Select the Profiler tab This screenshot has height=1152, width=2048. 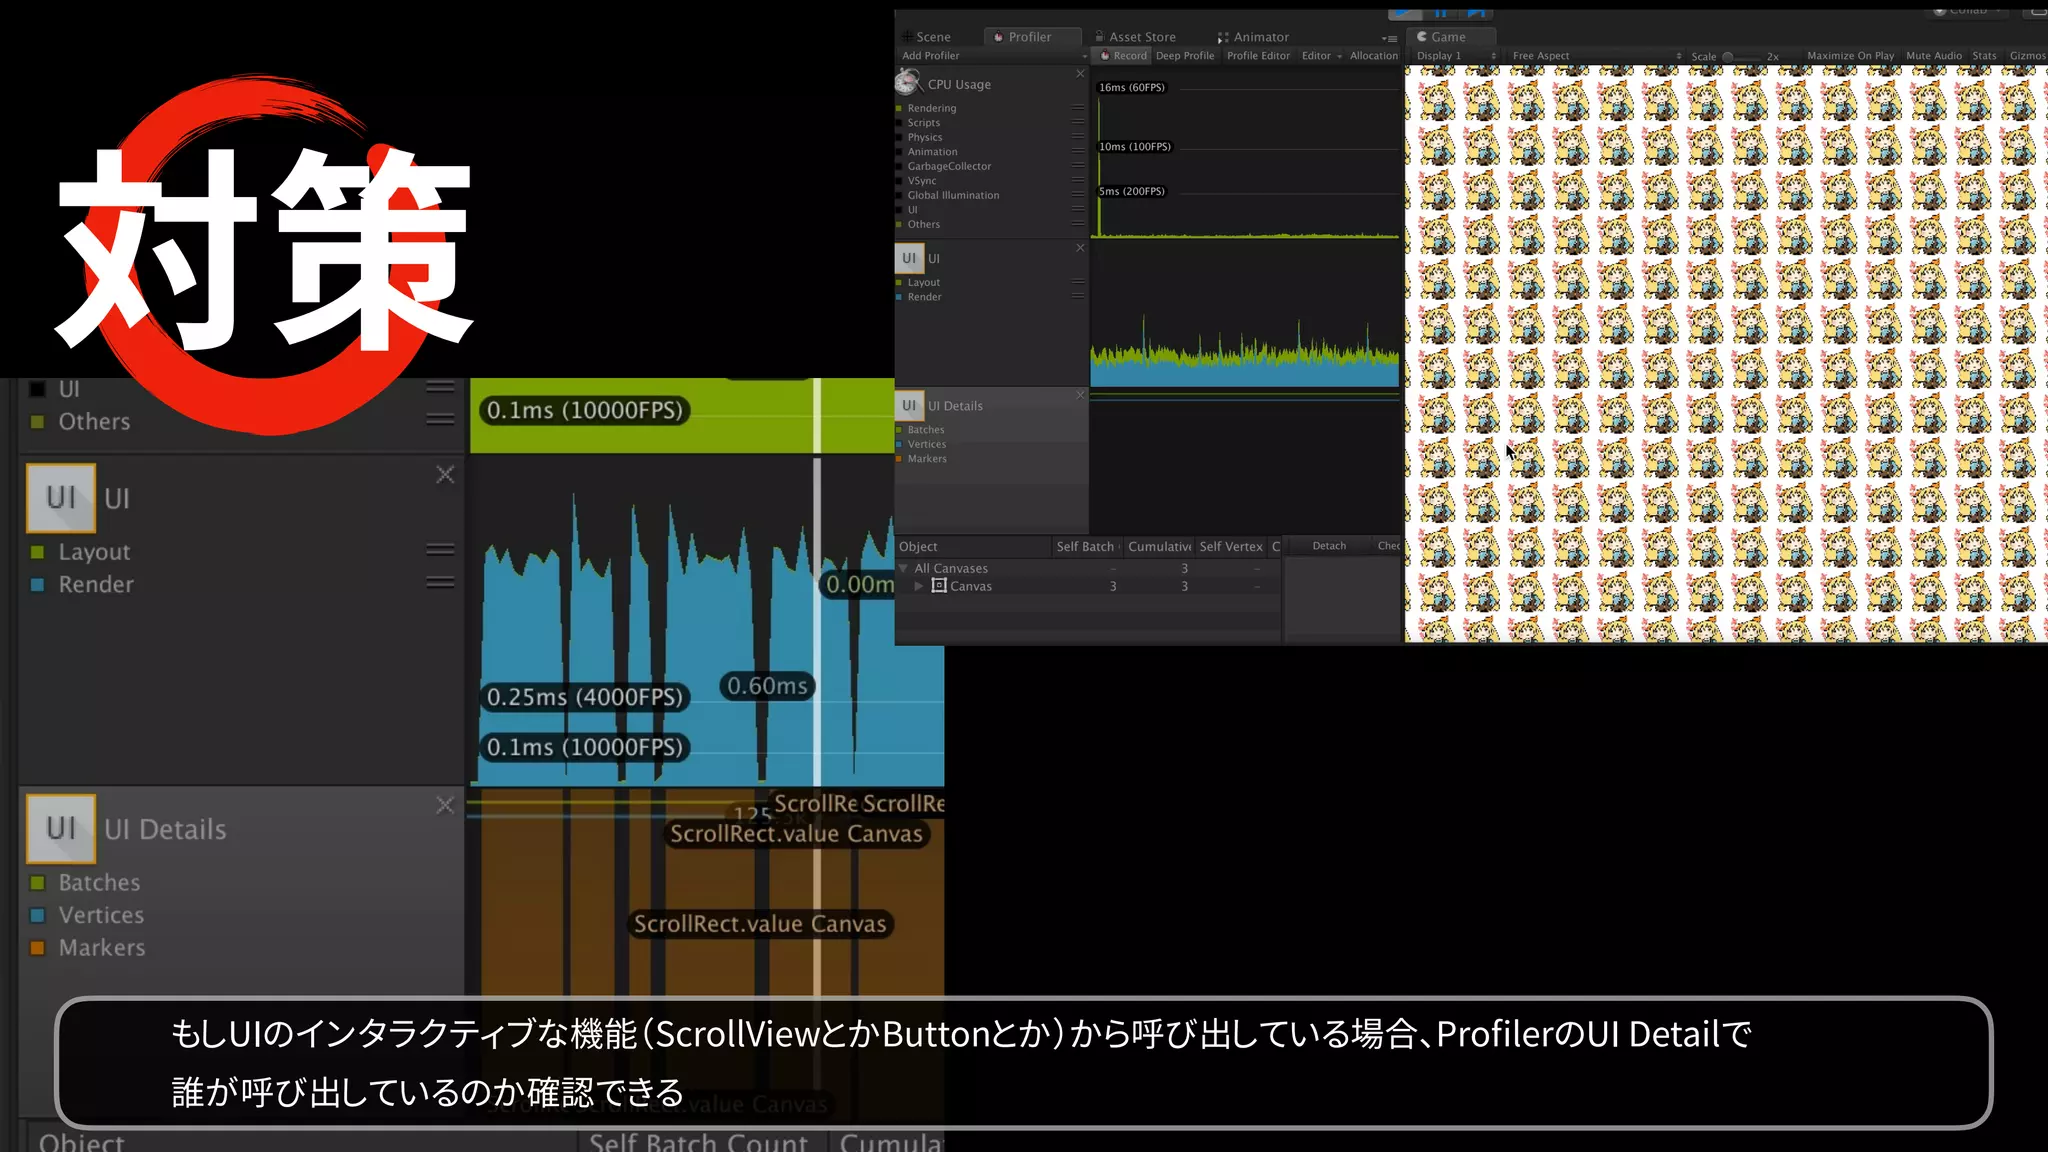[x=1031, y=37]
